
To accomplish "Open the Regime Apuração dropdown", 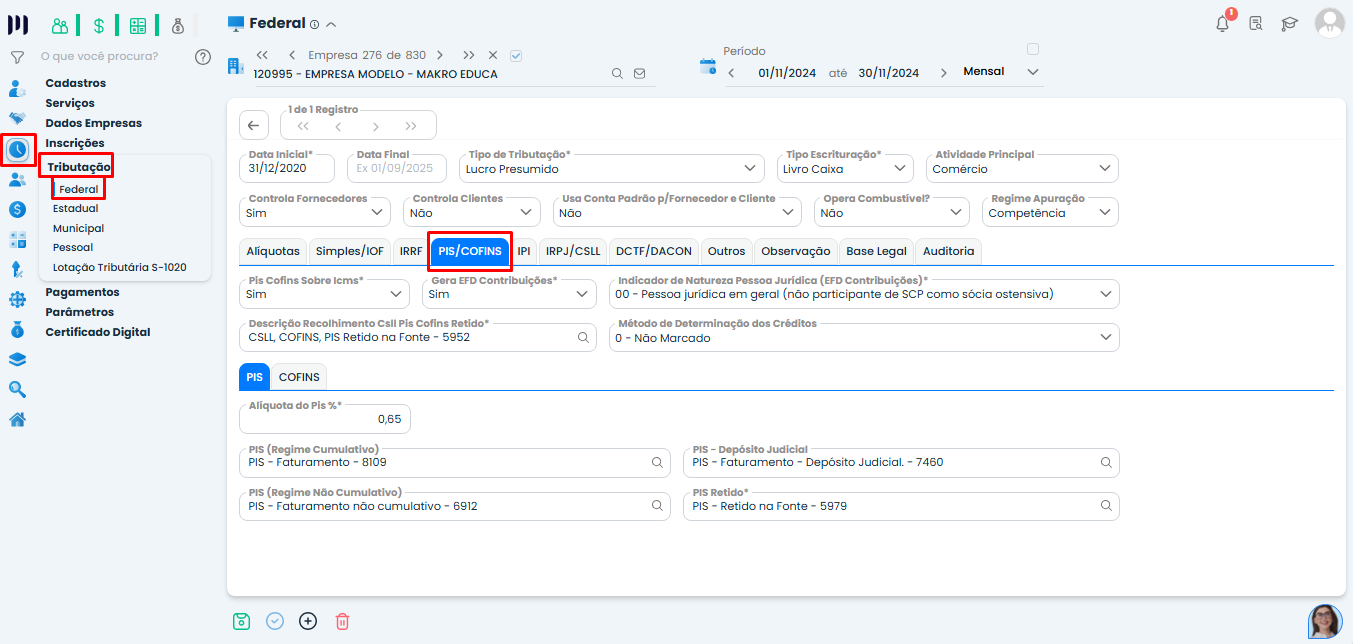I will (x=1104, y=213).
